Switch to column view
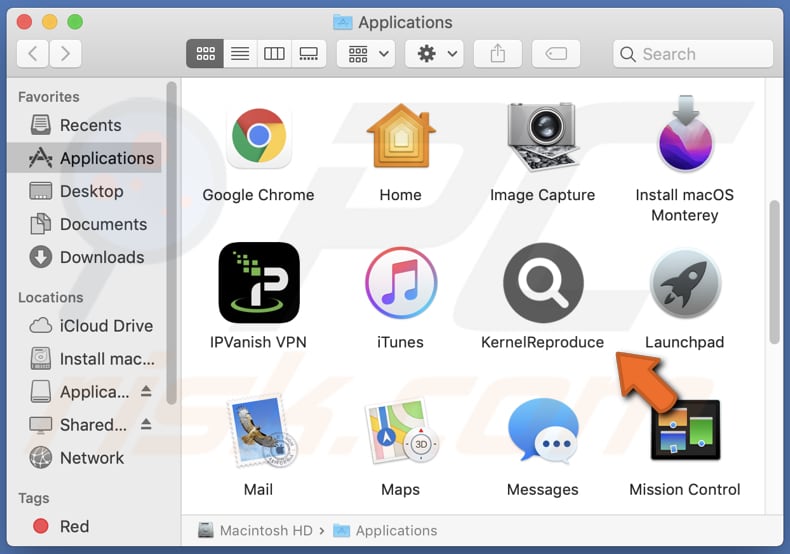The height and width of the screenshot is (554, 790). point(274,53)
